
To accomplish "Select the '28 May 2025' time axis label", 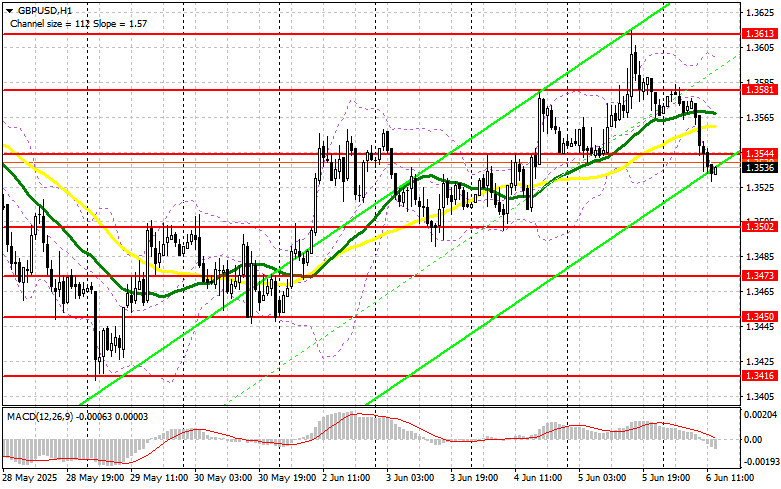I will pos(30,478).
